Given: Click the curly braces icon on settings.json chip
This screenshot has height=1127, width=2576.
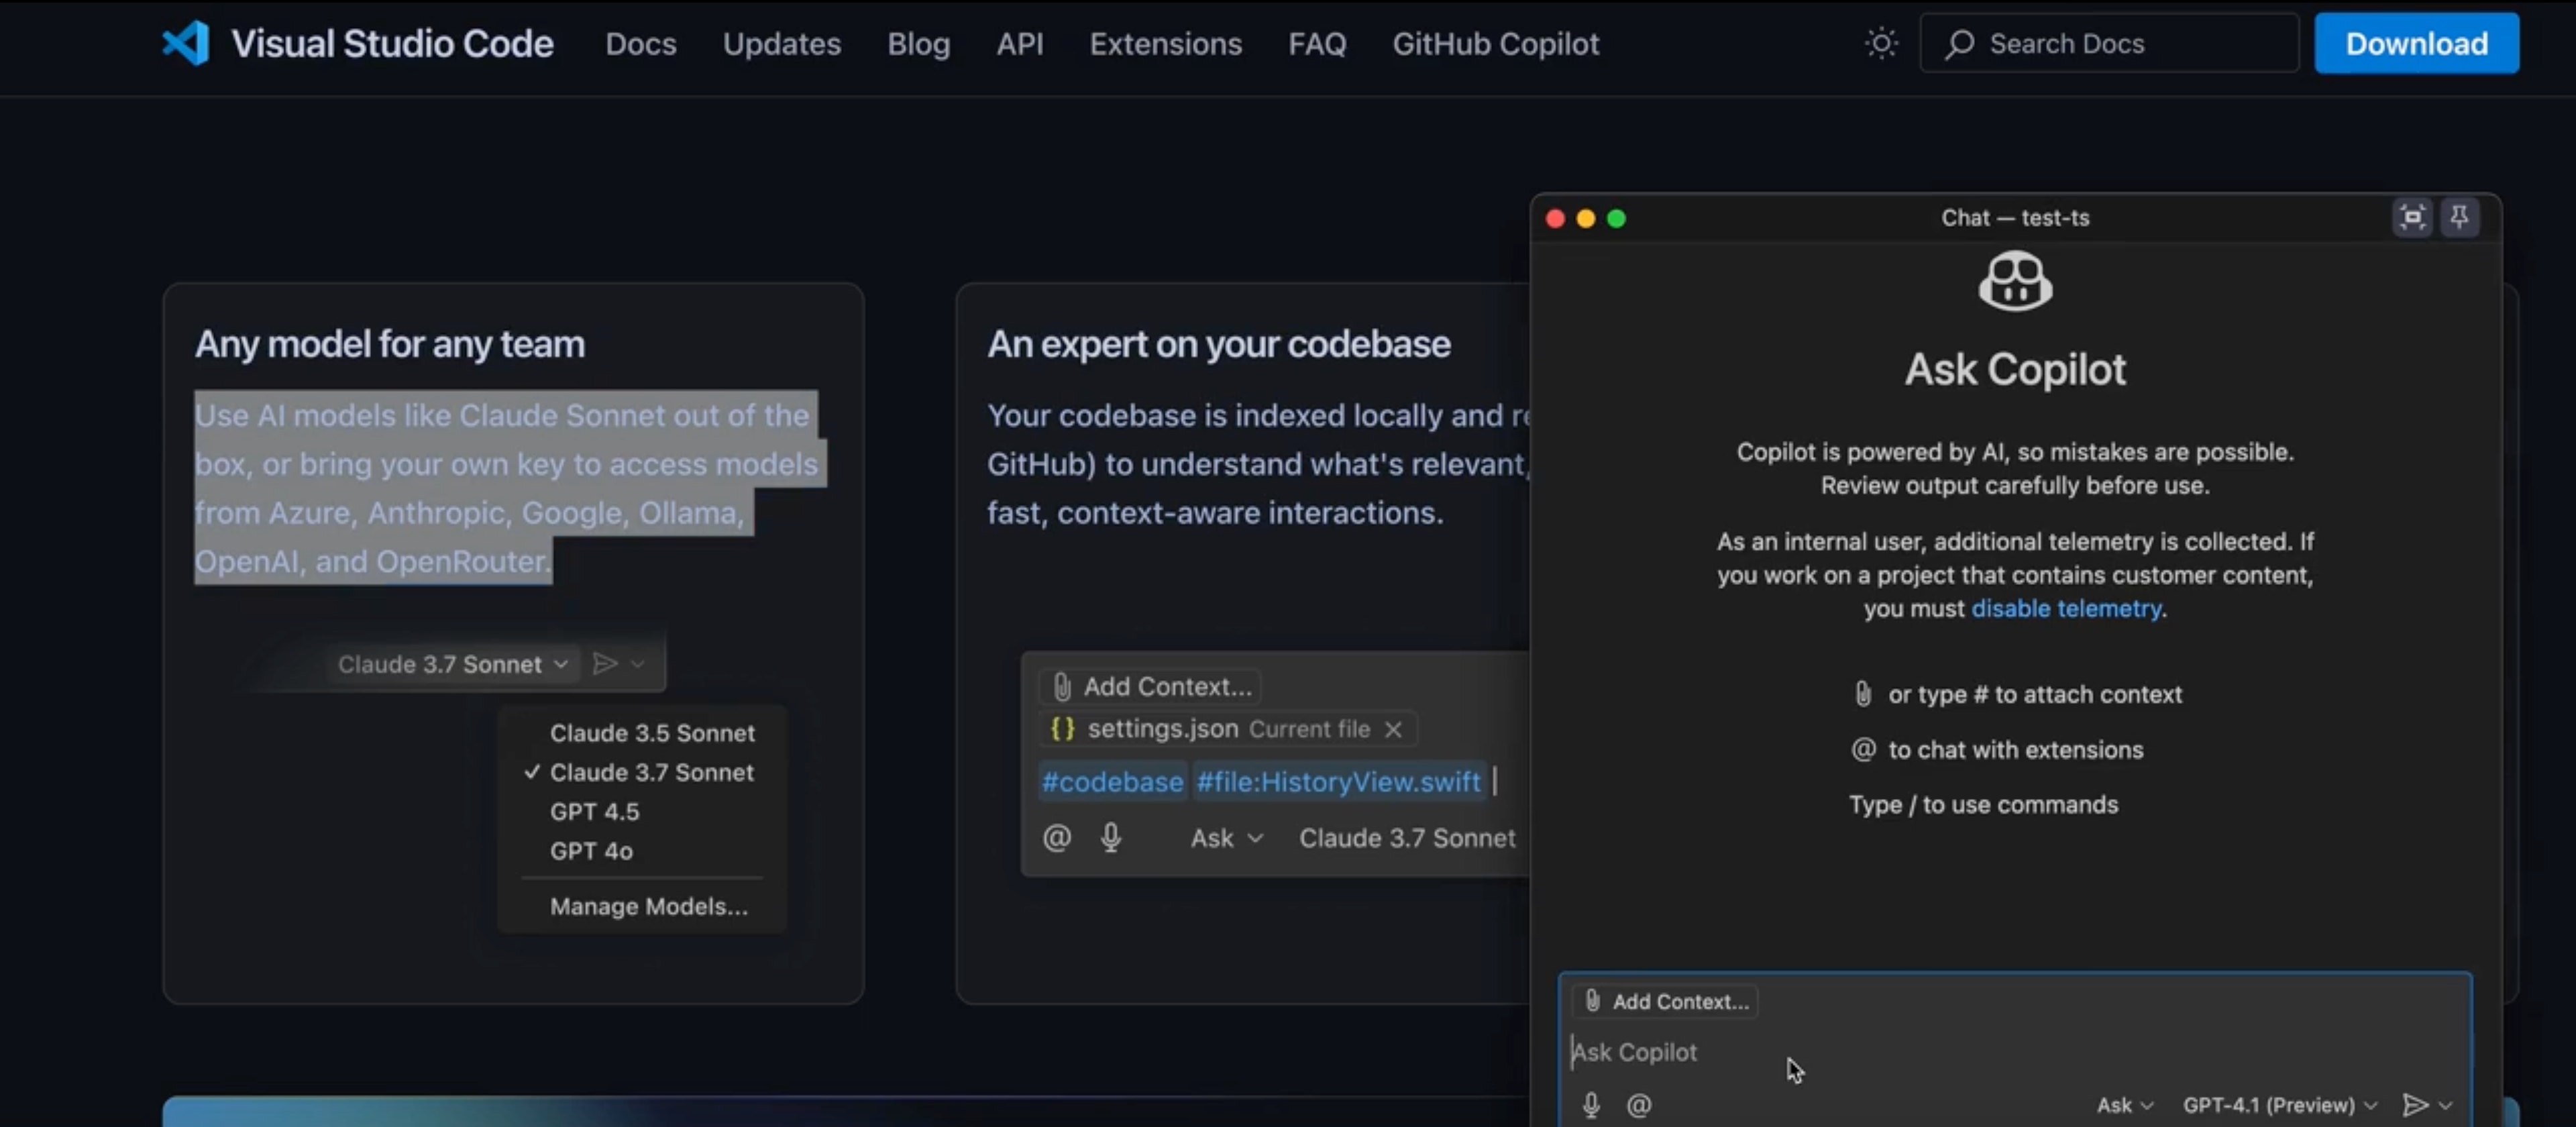Looking at the screenshot, I should [1062, 729].
